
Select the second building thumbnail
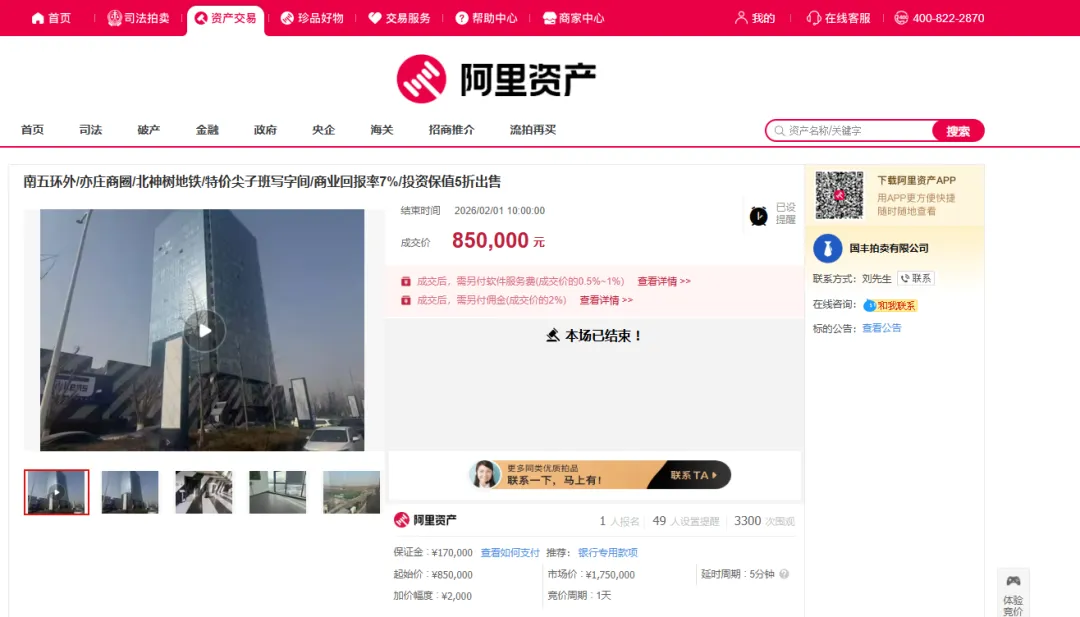(x=129, y=492)
